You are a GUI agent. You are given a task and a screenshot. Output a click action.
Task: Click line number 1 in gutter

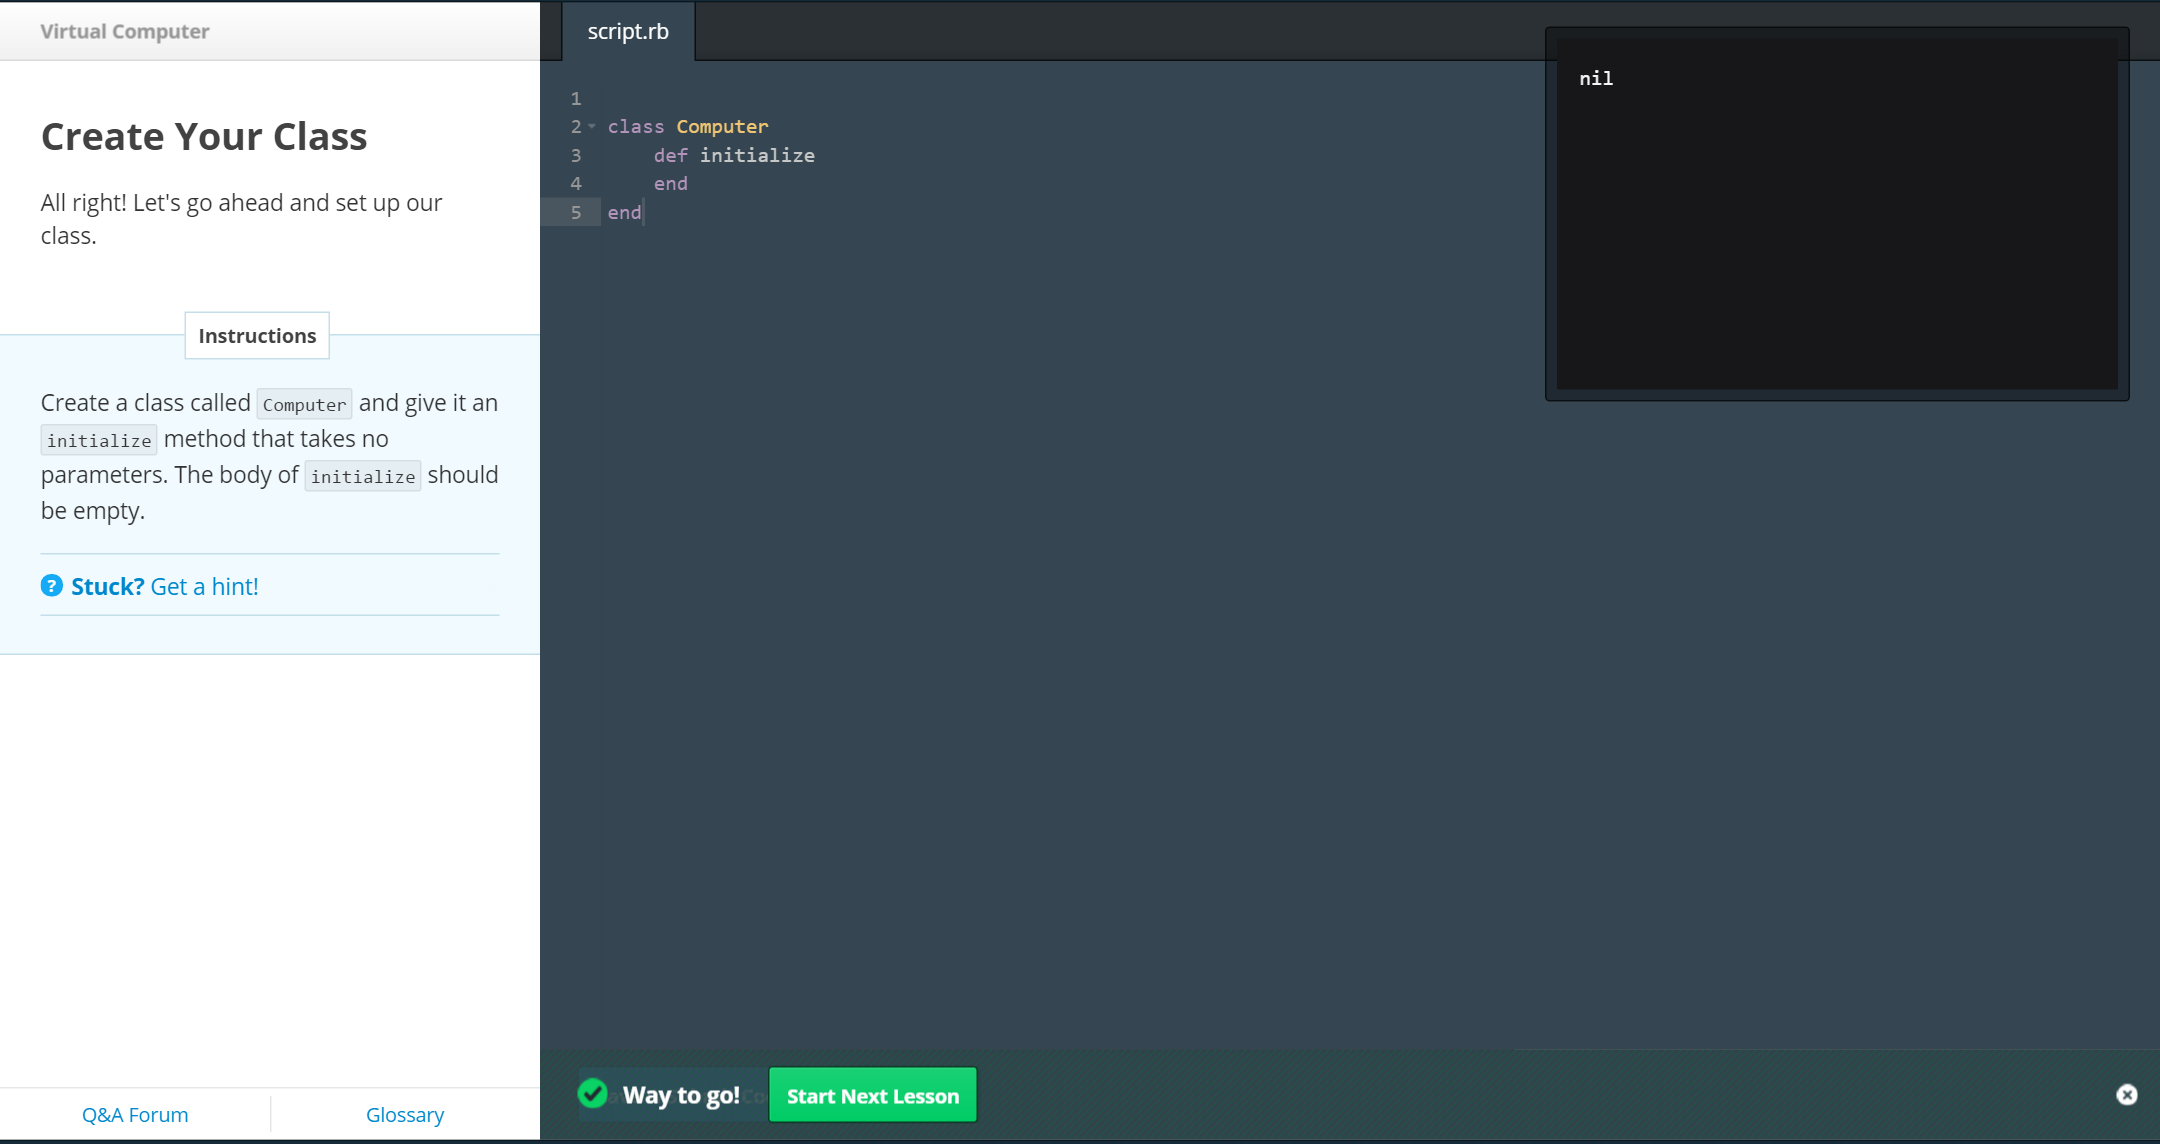coord(576,98)
